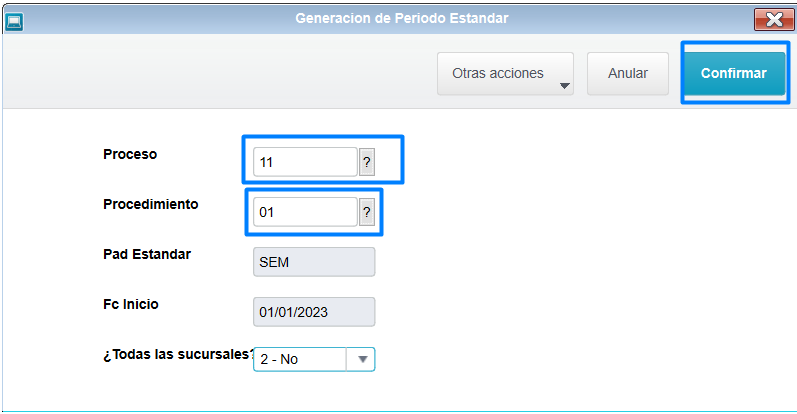Open the Procedimiento lookup question-mark button
The height and width of the screenshot is (414, 797).
(366, 212)
